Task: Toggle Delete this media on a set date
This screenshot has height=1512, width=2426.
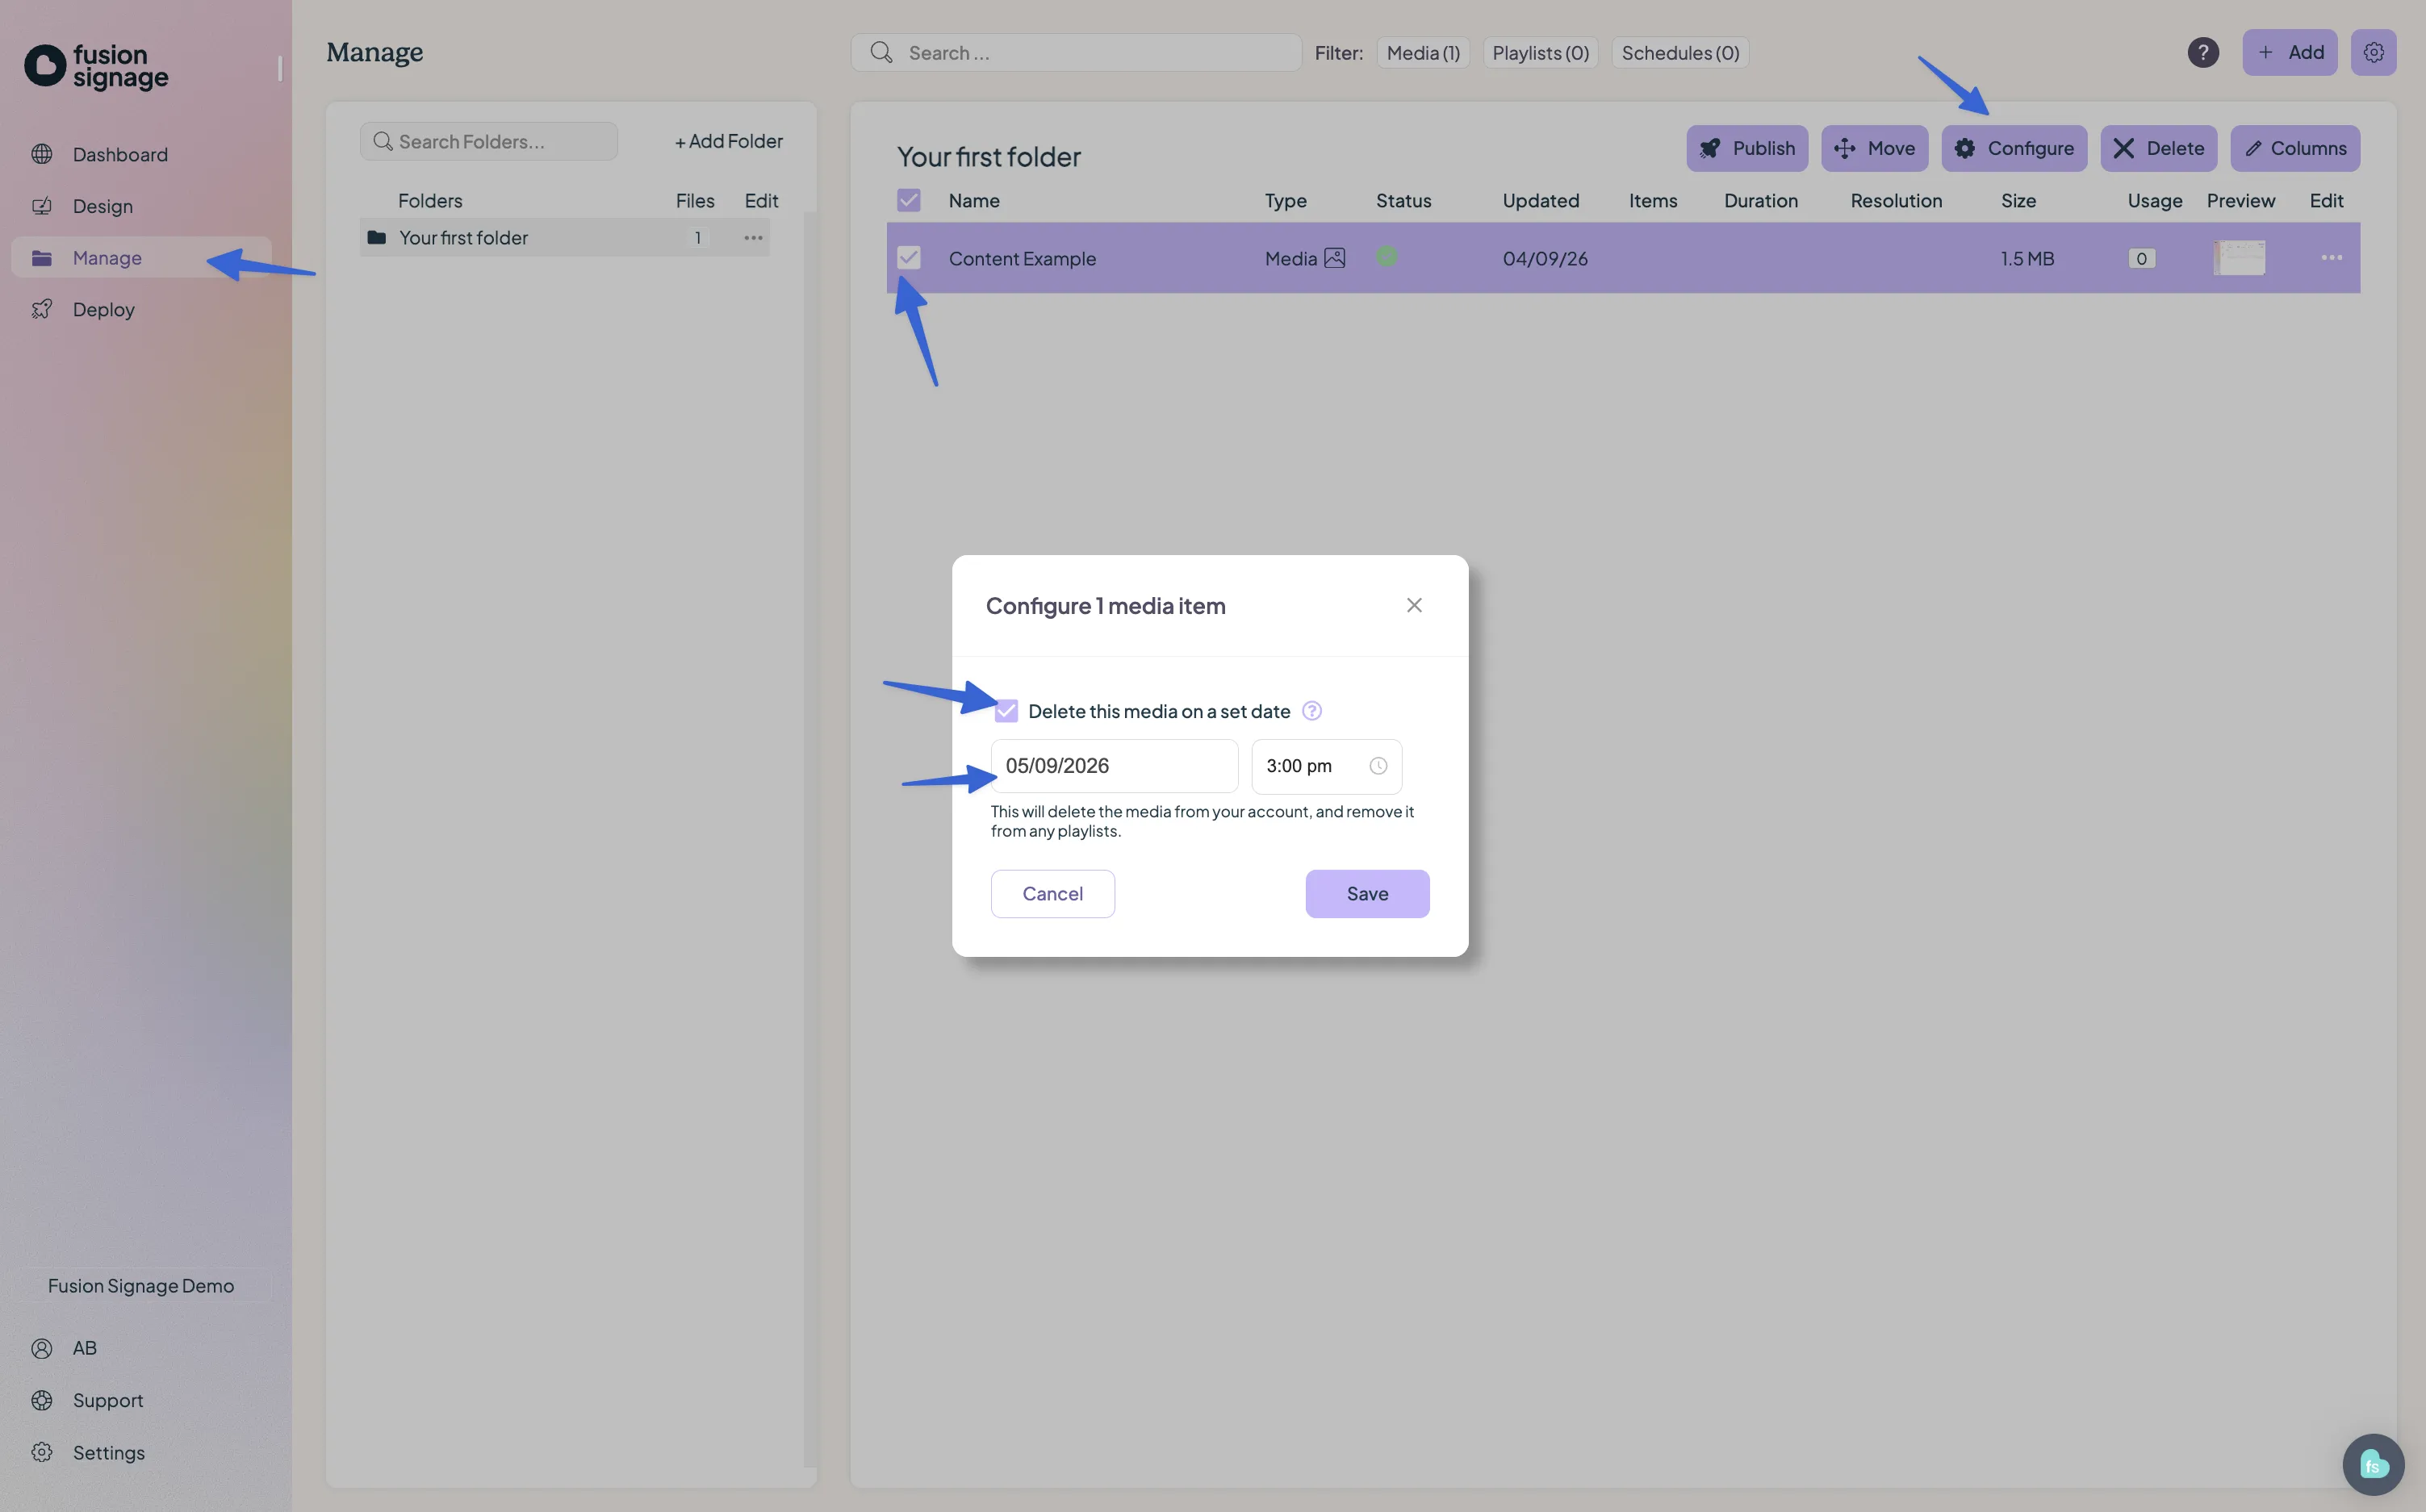Action: 1006,711
